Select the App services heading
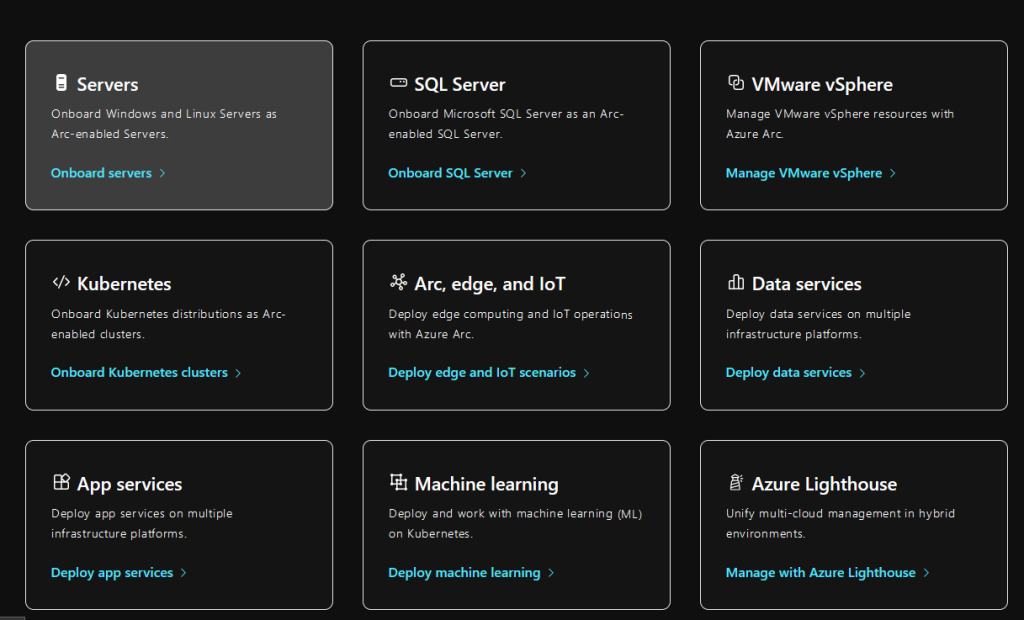This screenshot has width=1024, height=620. pos(129,484)
